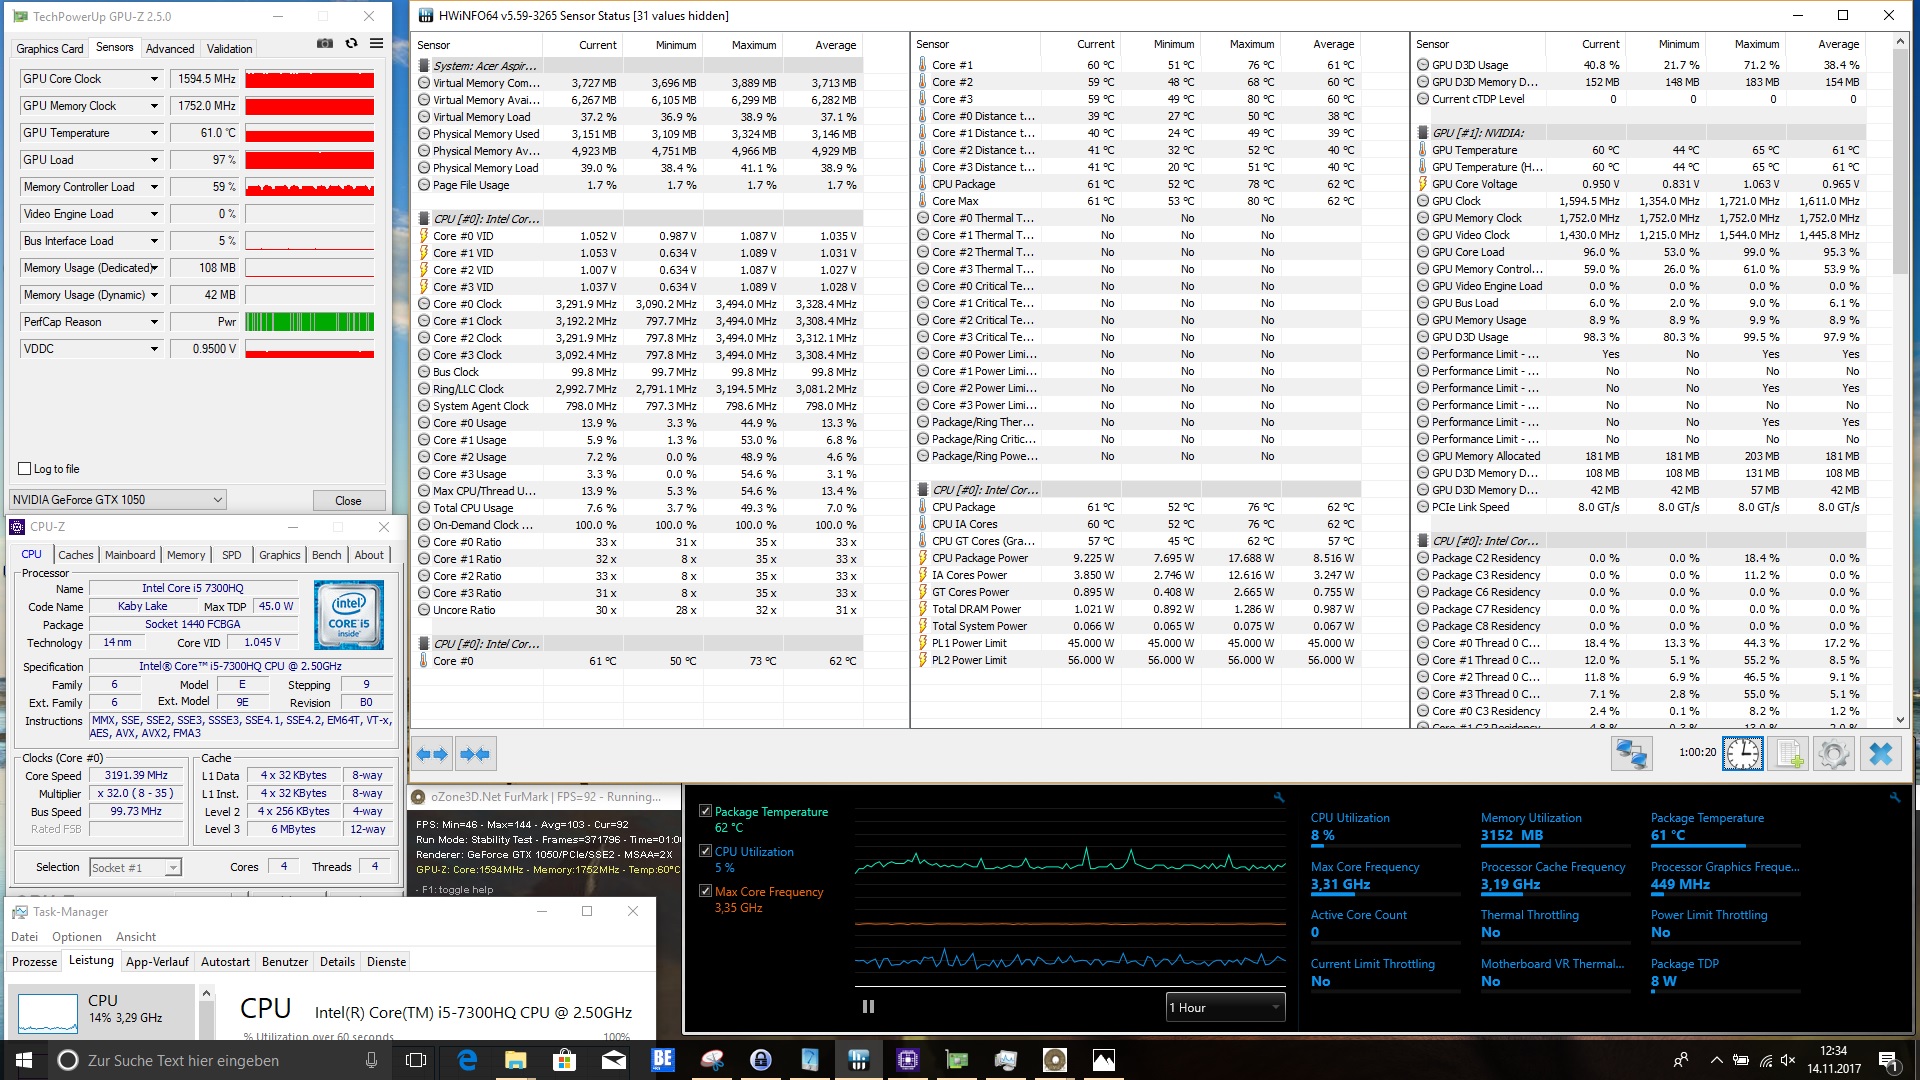1920x1080 pixels.
Task: Uncheck Max Core Frequency checkbox
Action: (705, 892)
